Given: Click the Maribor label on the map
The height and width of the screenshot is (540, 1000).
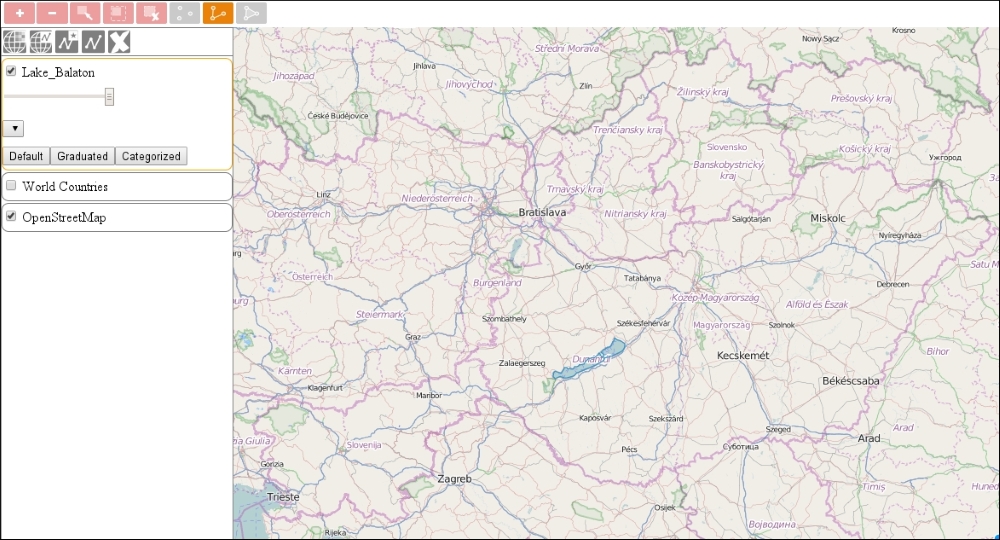Looking at the screenshot, I should pyautogui.click(x=429, y=395).
